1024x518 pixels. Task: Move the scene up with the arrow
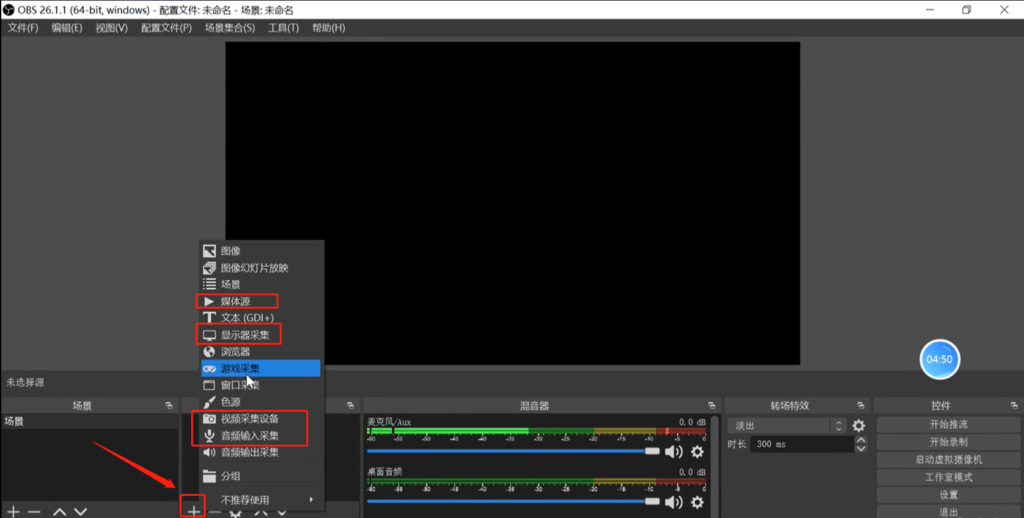[59, 511]
